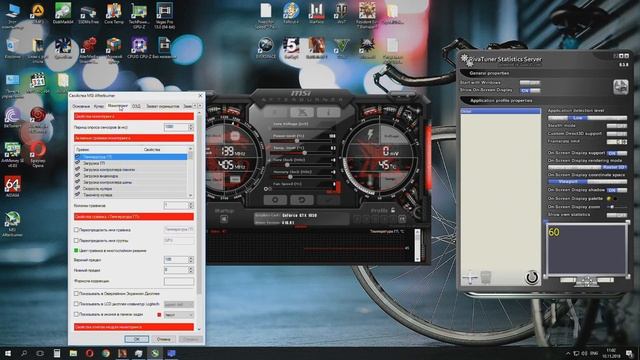The image size is (640, 360).
Task: Toggle the 'Start with Windows' switch in RivaTuner
Action: click(x=530, y=83)
